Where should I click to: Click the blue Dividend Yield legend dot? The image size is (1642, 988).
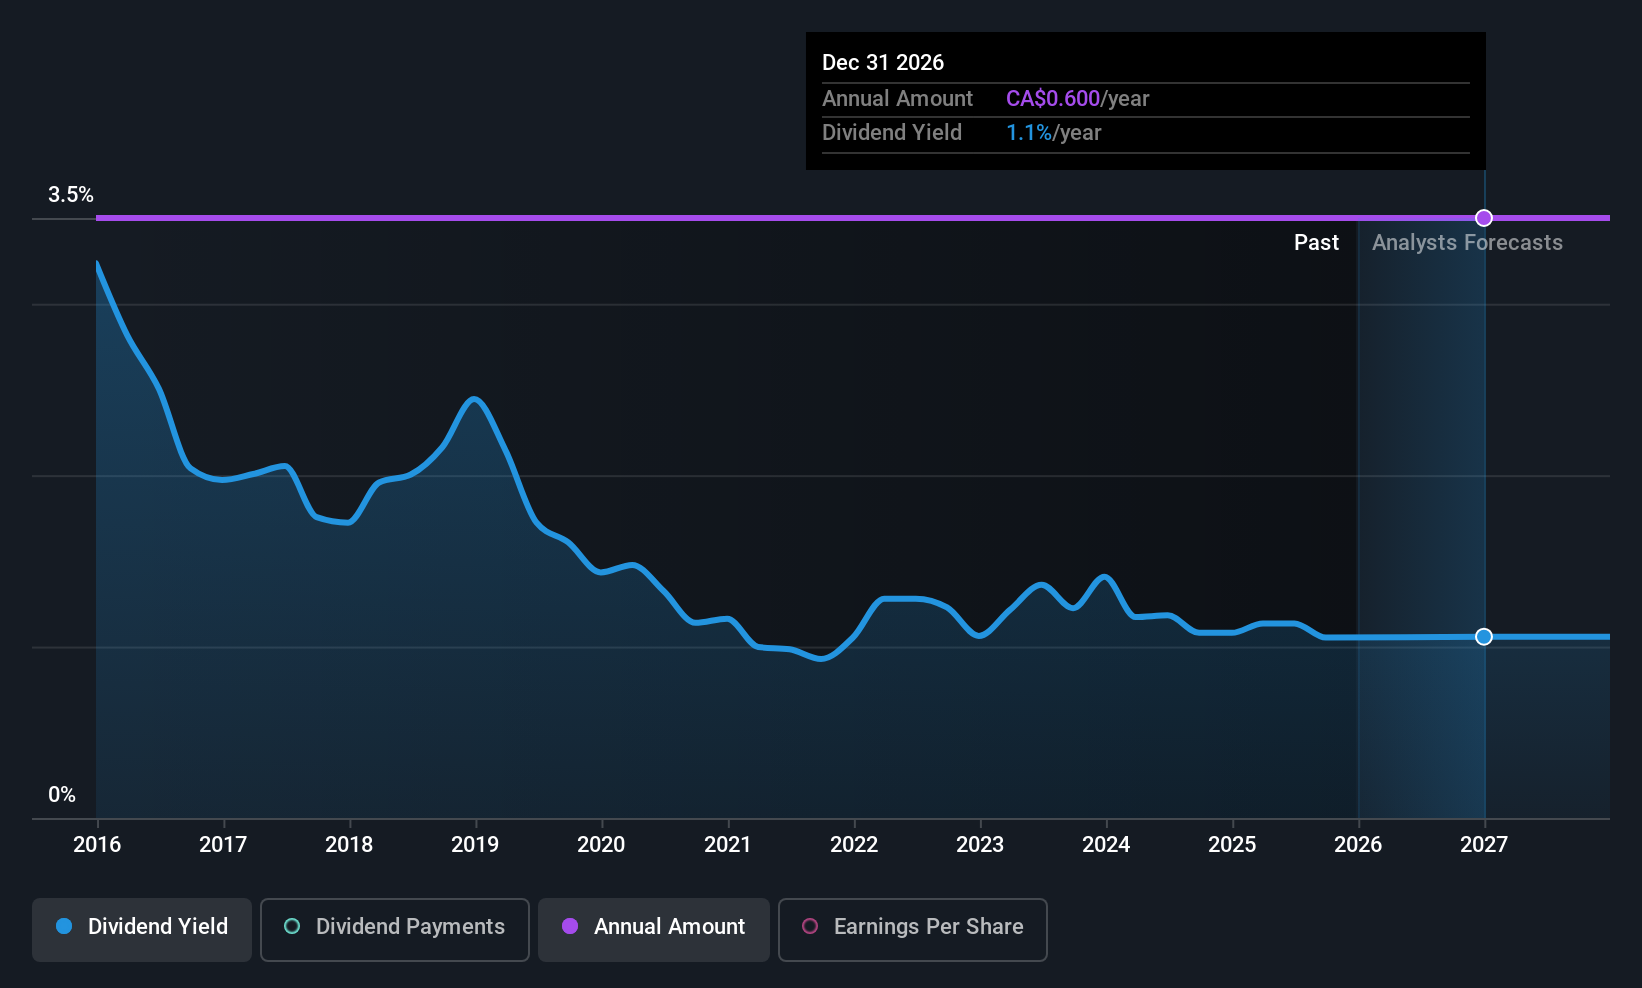tap(64, 927)
